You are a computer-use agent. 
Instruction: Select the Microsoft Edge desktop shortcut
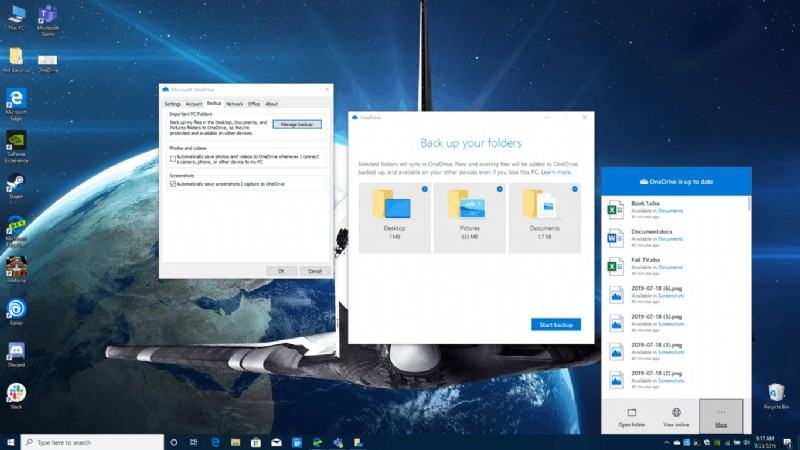[16, 105]
